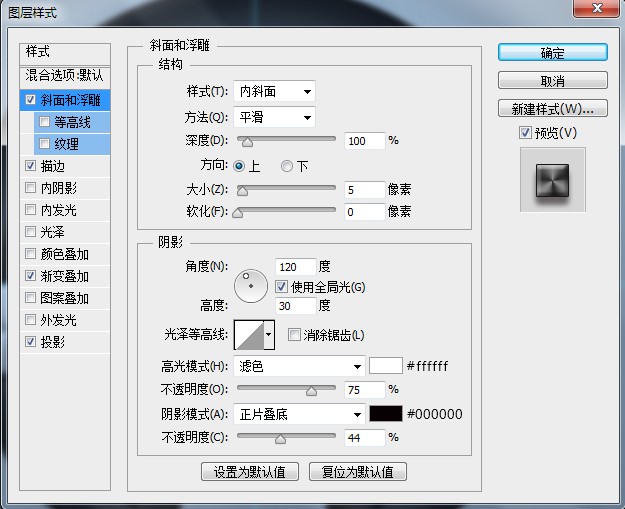This screenshot has height=509, width=625.
Task: Uncheck the 斜面和浮雕 checkbox
Action: (31, 99)
